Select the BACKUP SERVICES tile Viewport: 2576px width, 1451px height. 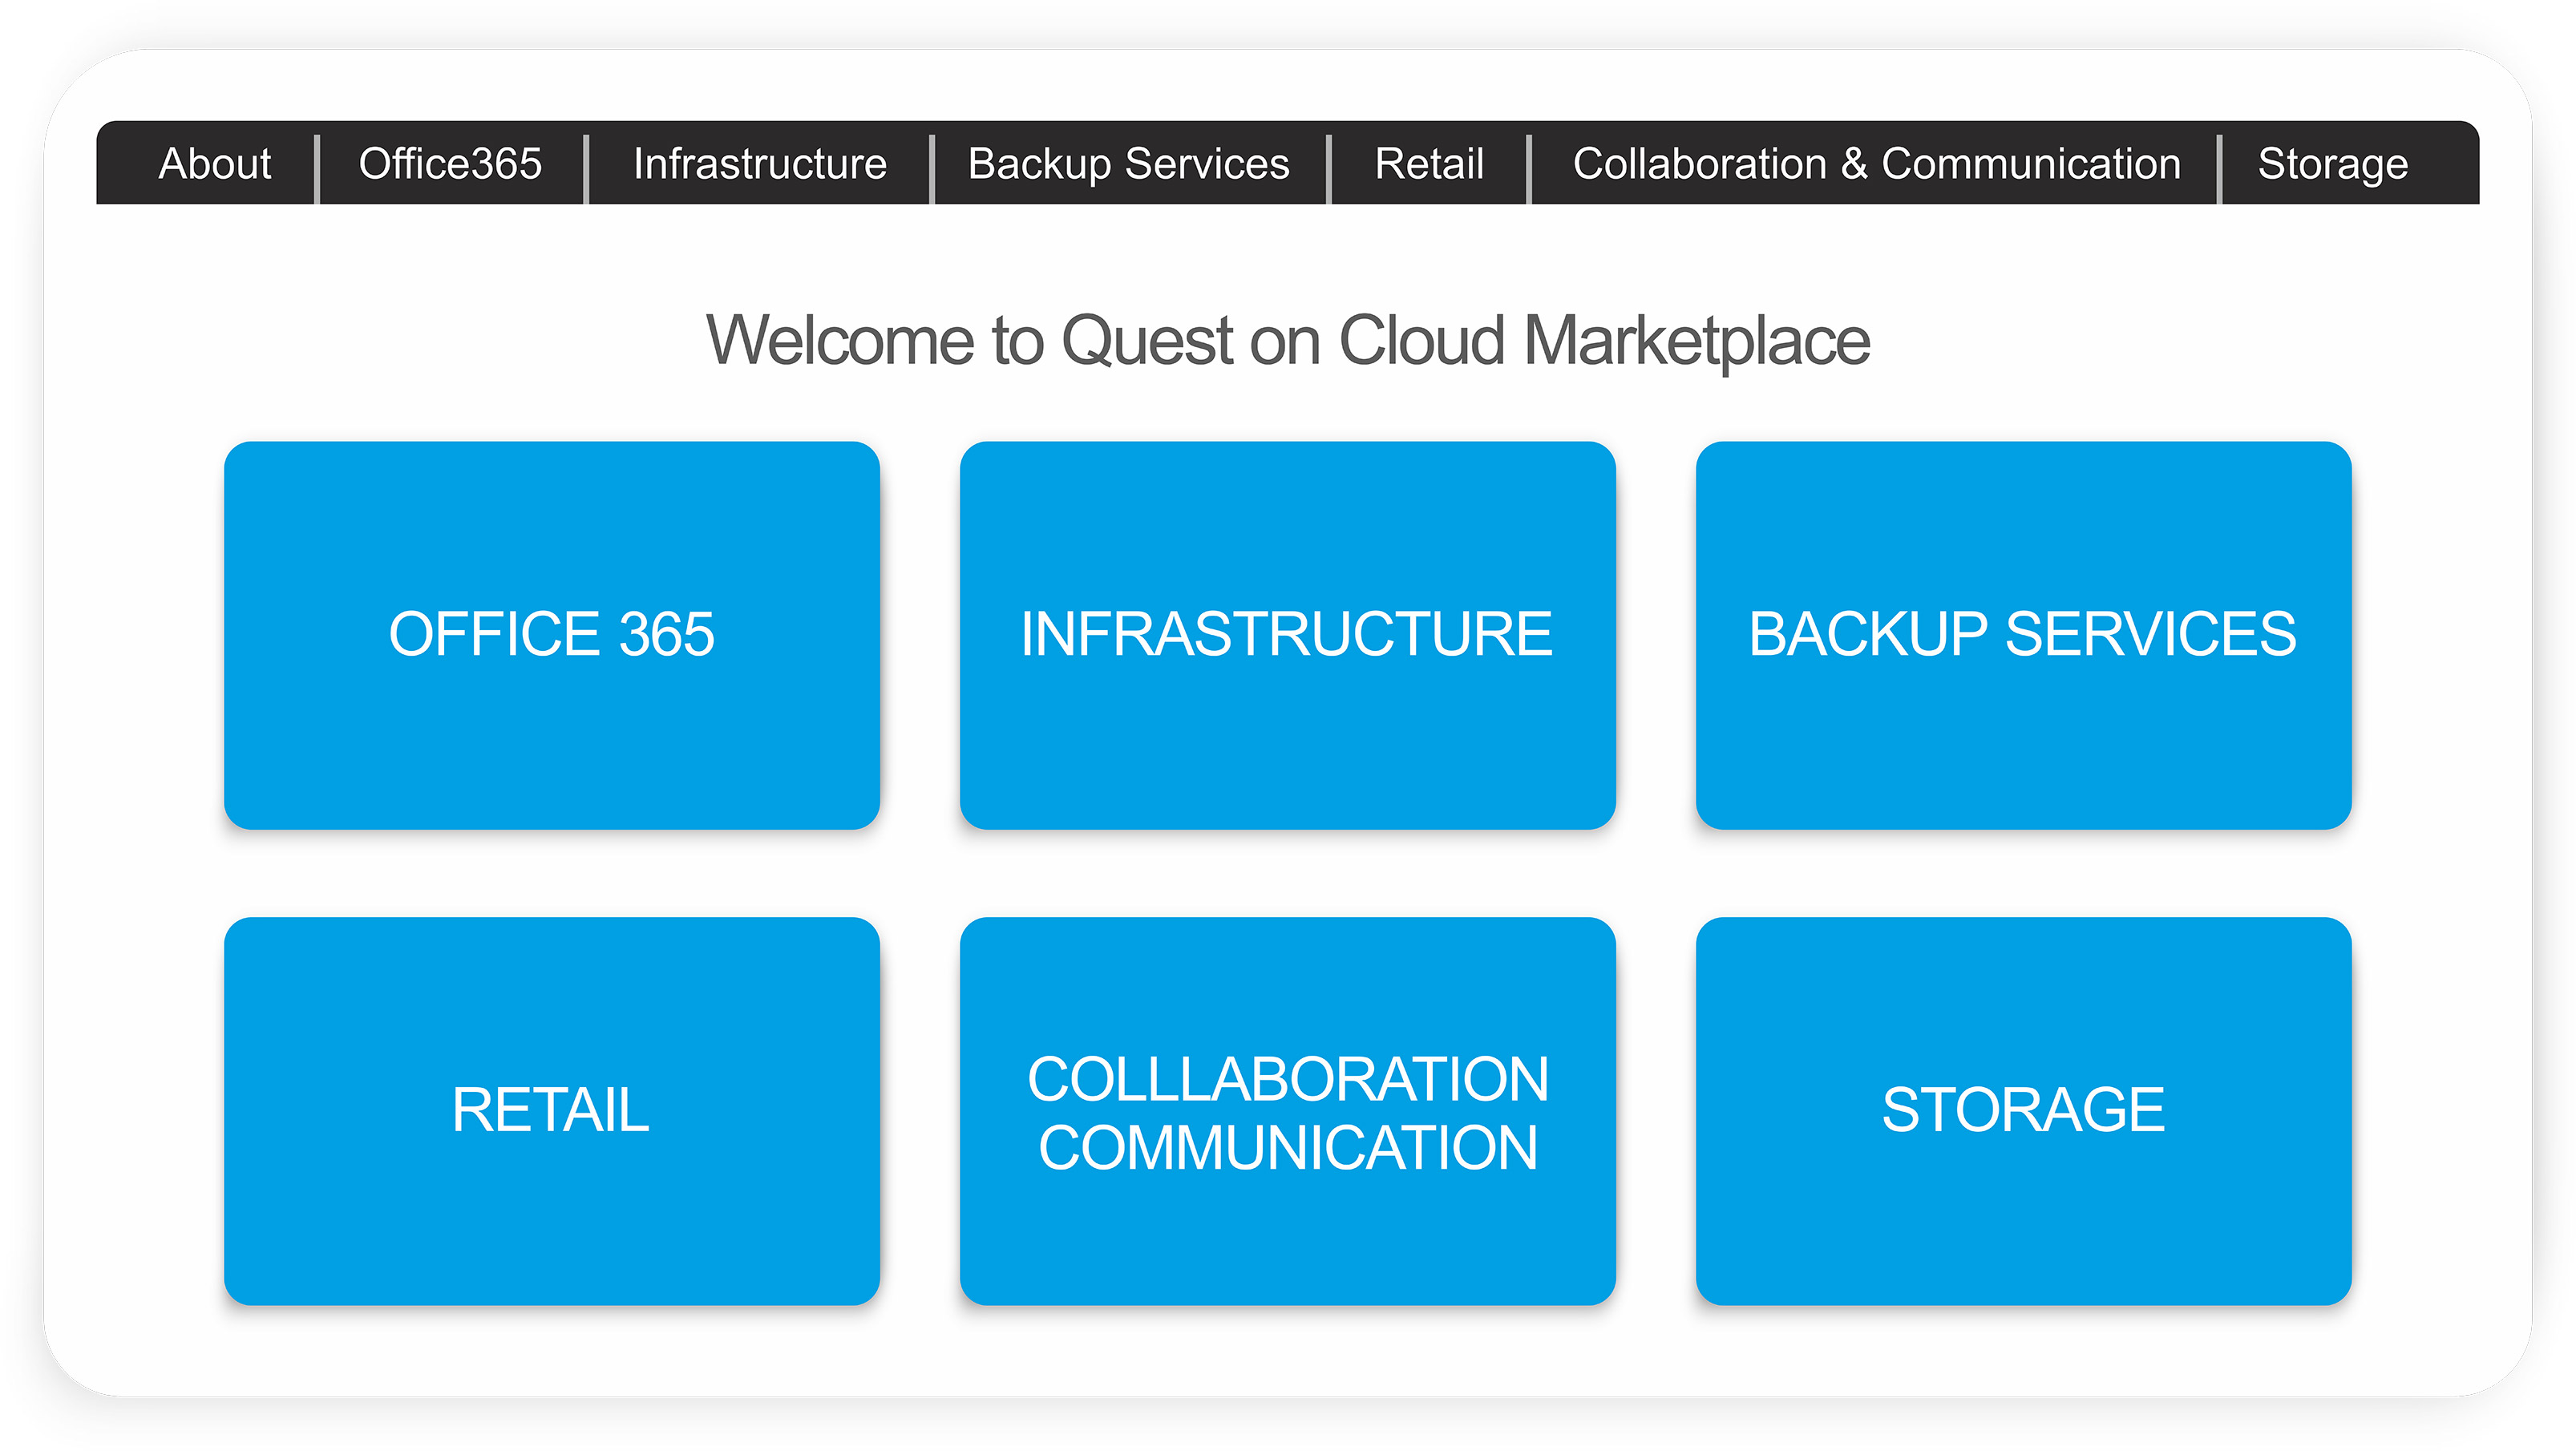click(2024, 635)
